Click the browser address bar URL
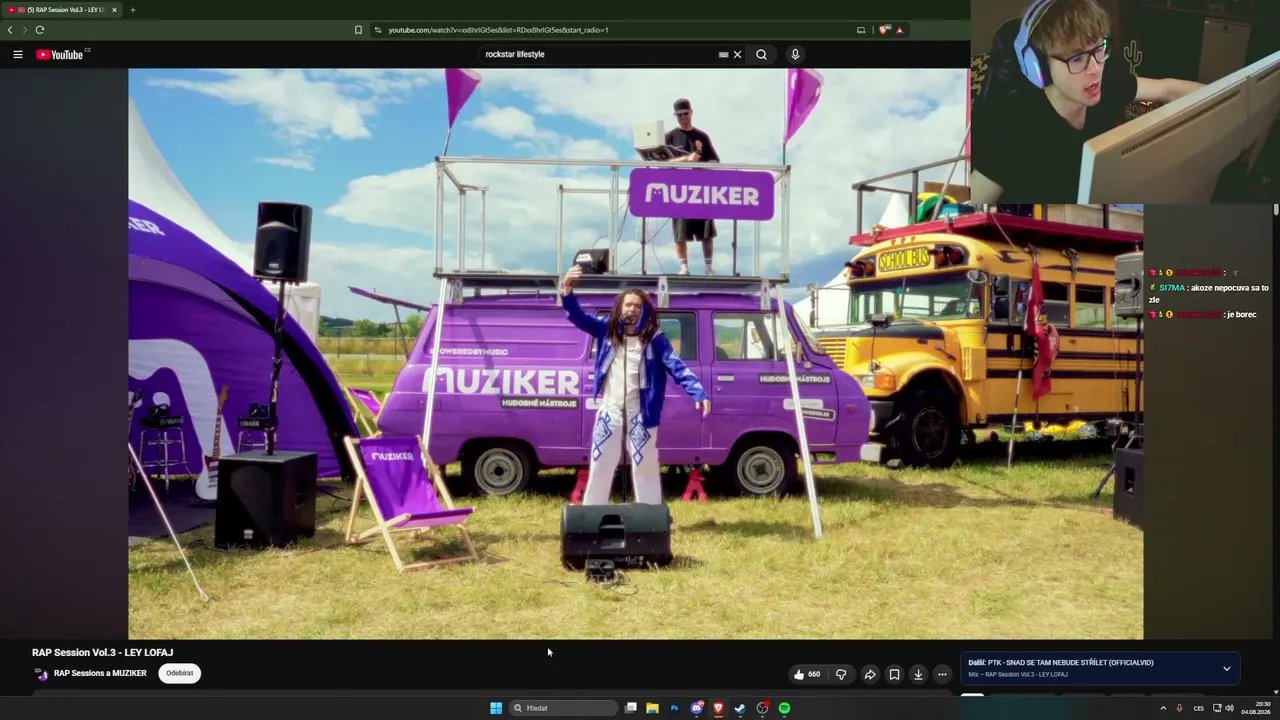 (498, 30)
